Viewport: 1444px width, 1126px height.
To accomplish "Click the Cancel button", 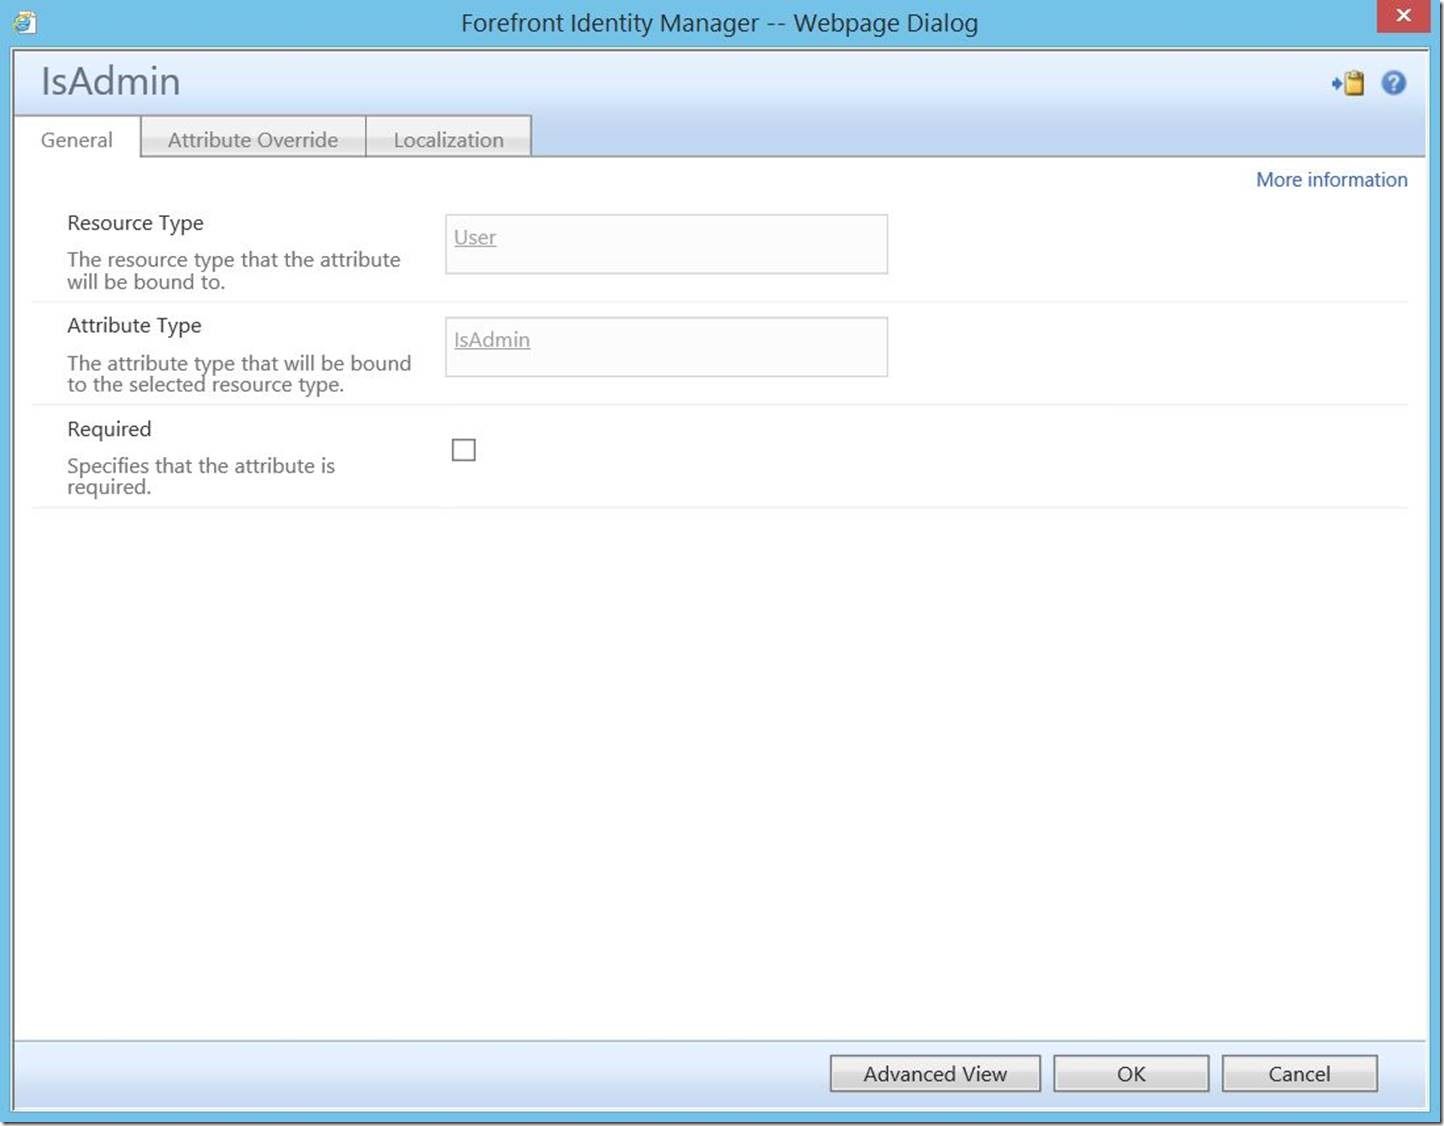I will pyautogui.click(x=1299, y=1074).
